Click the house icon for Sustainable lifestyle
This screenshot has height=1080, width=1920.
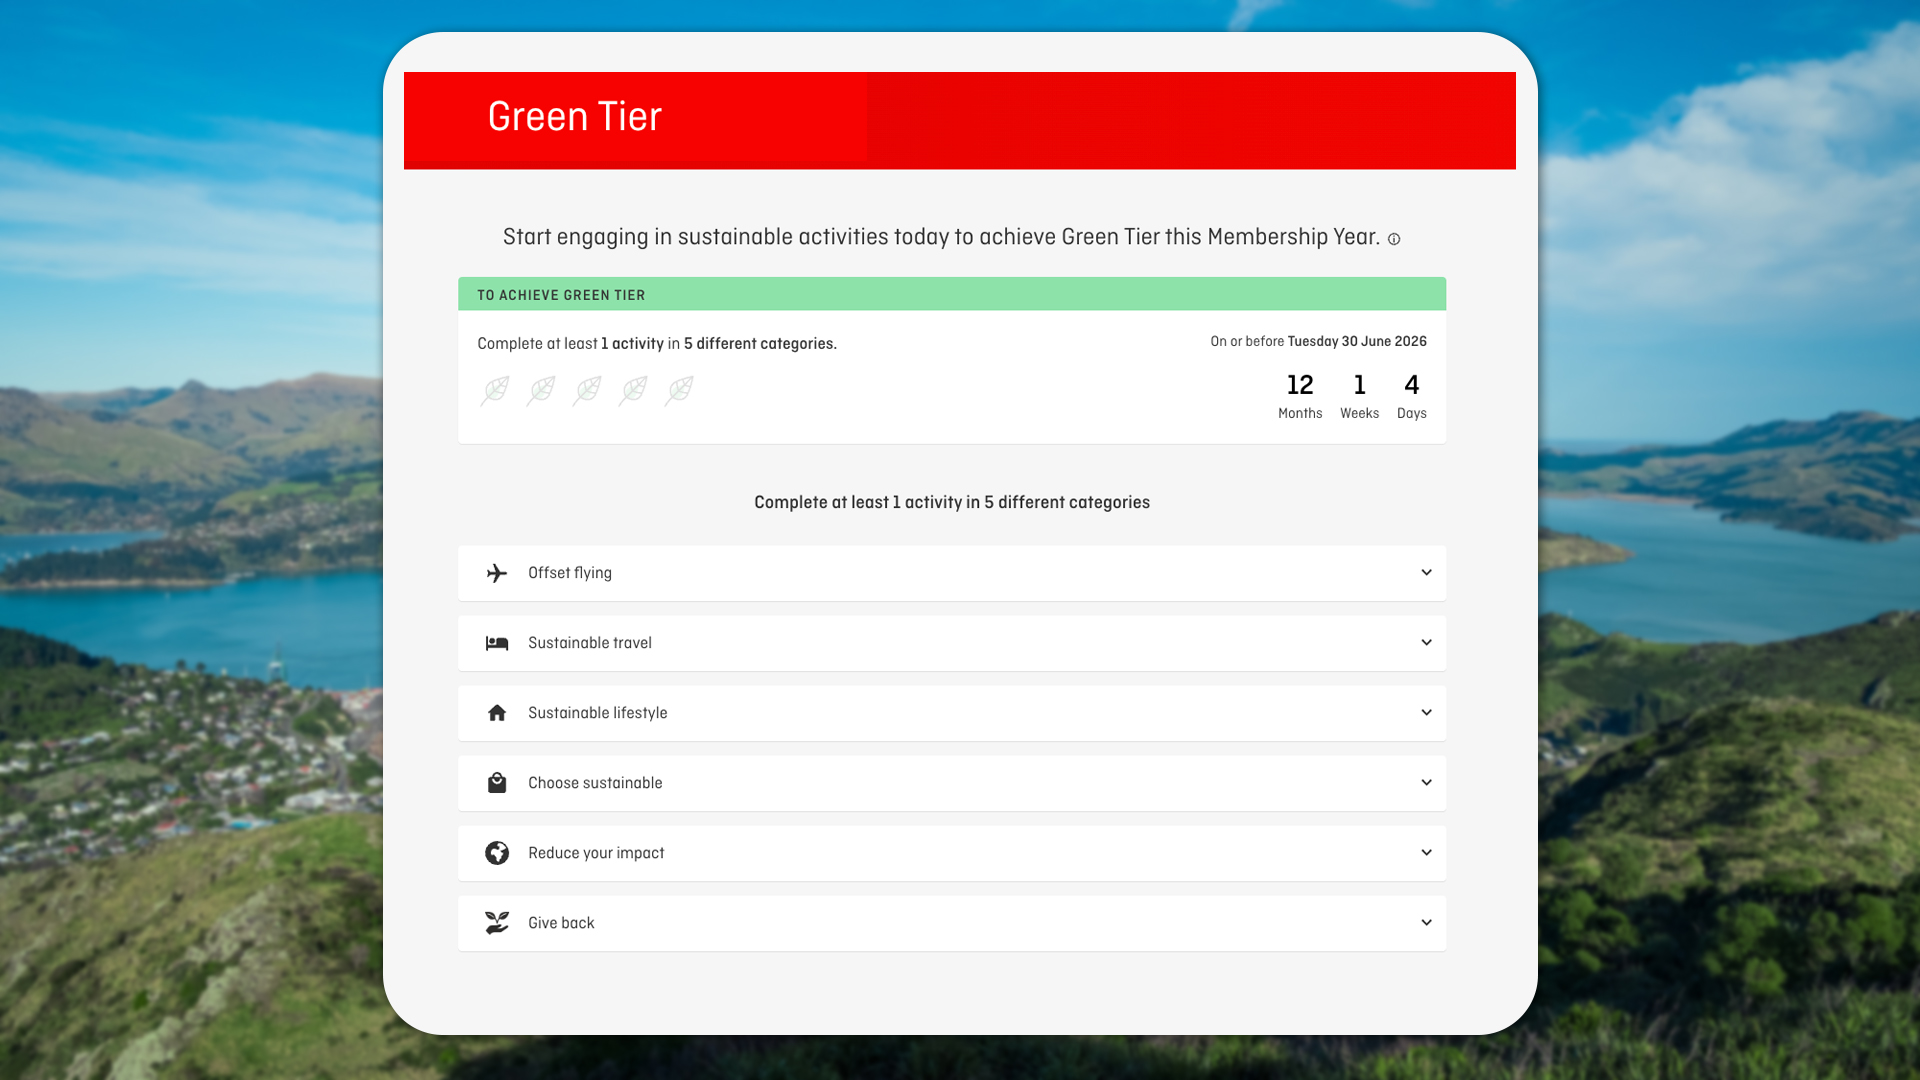(497, 713)
